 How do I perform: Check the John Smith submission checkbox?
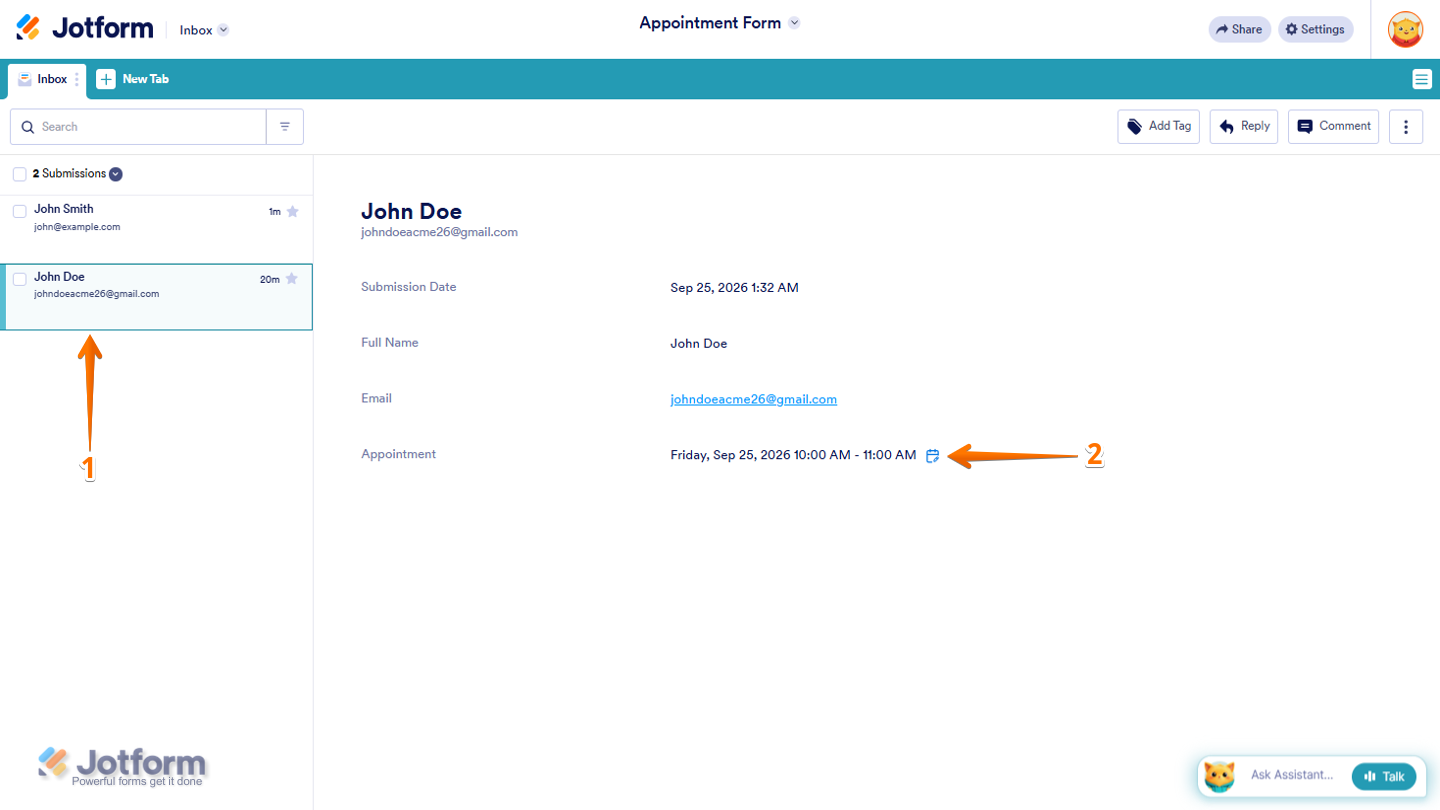point(20,211)
